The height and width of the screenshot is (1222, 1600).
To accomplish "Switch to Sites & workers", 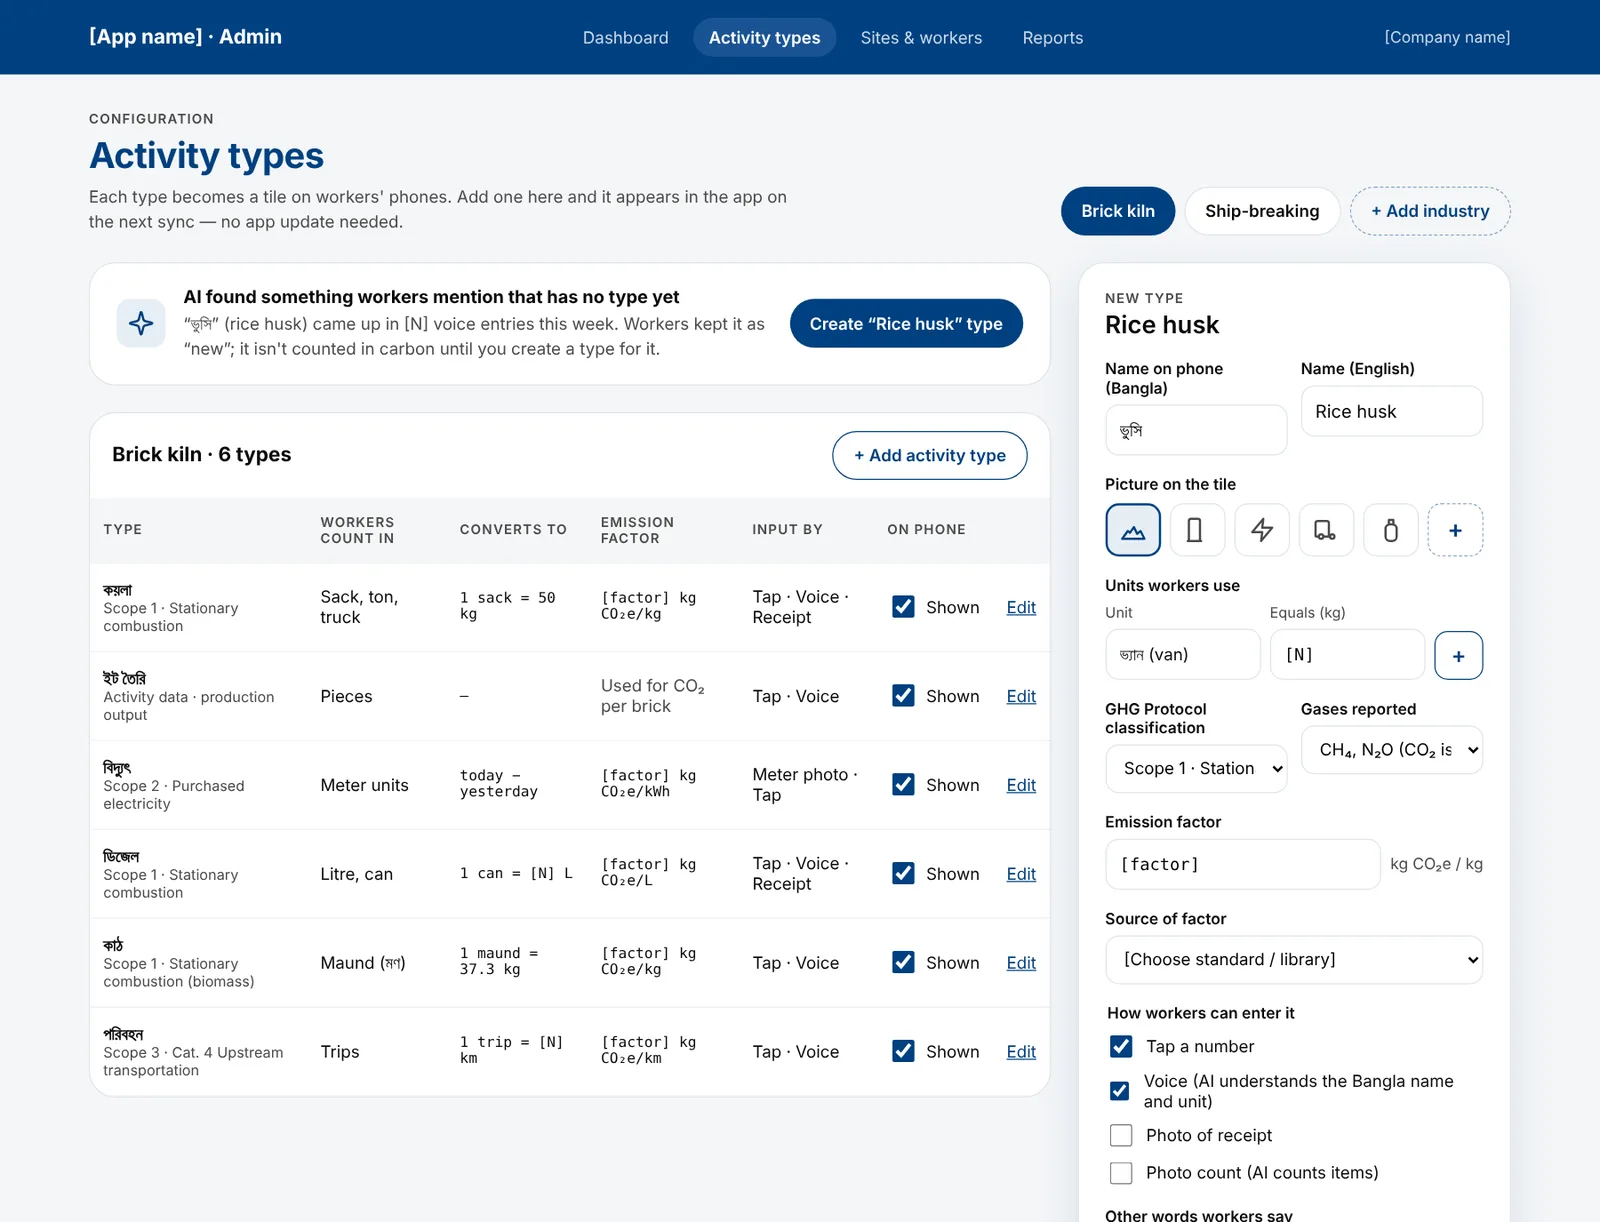I will (x=921, y=38).
